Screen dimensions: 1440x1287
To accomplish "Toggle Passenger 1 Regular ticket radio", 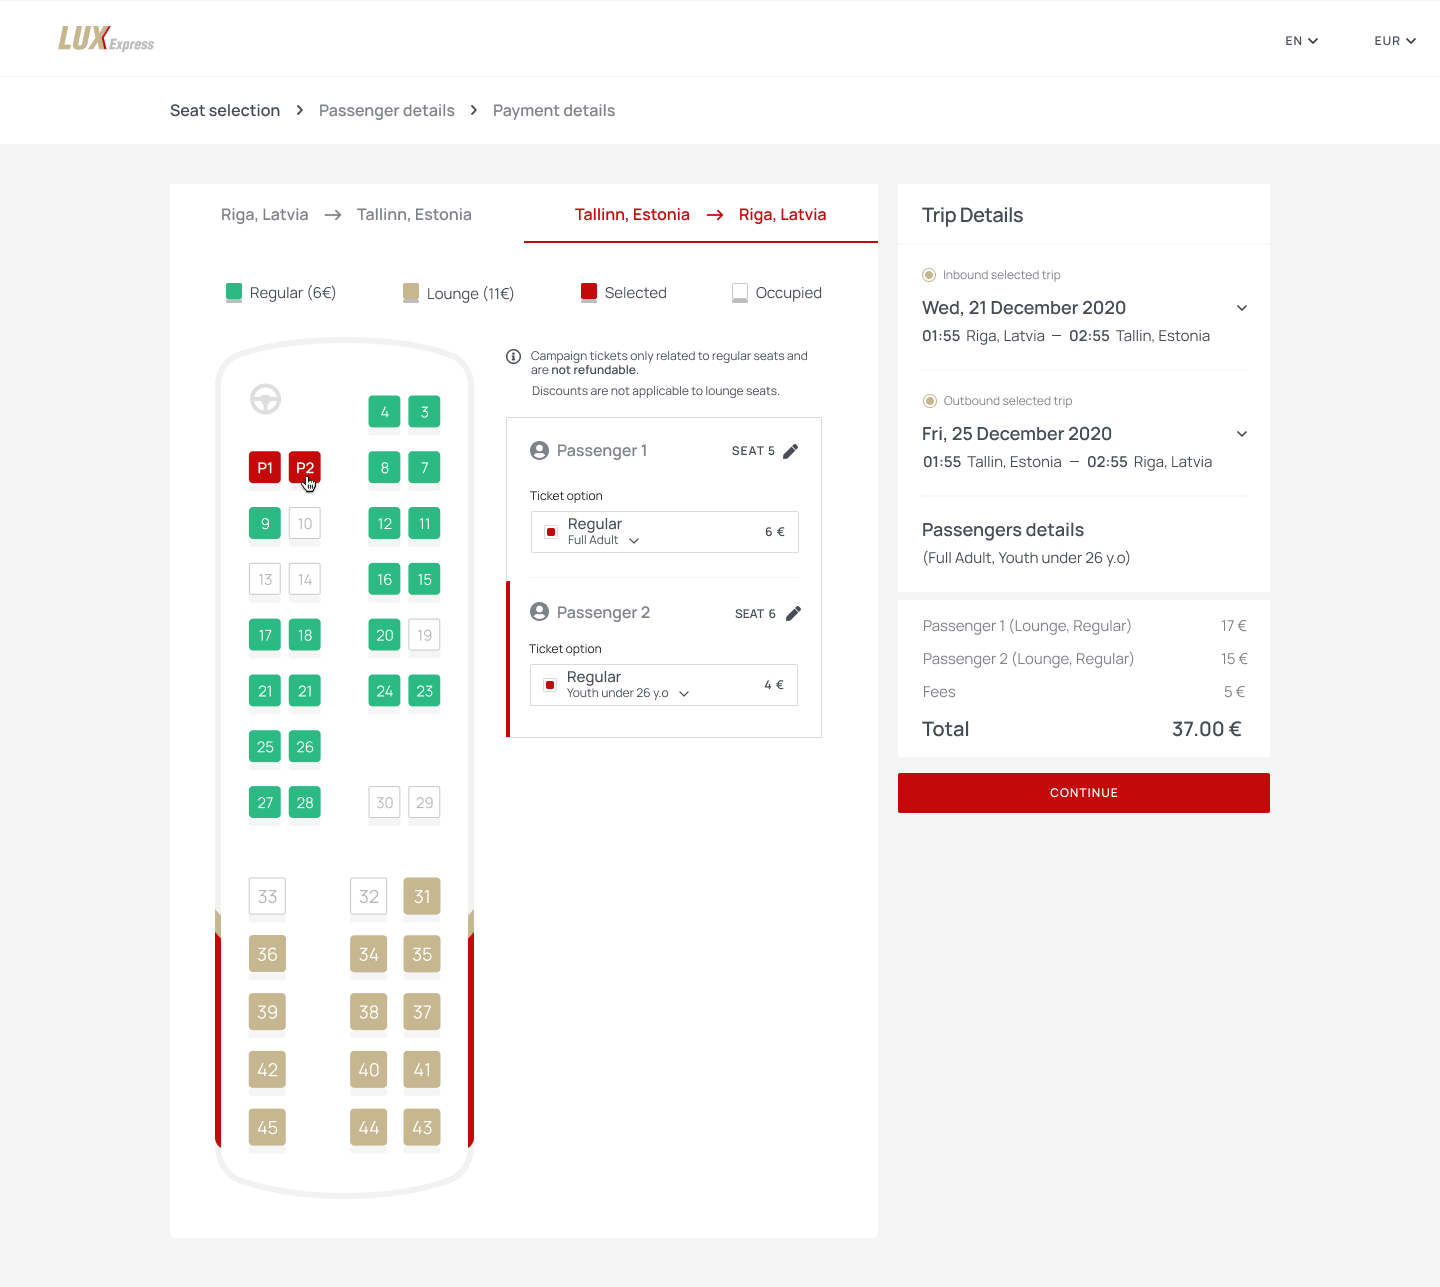I will click(x=551, y=532).
